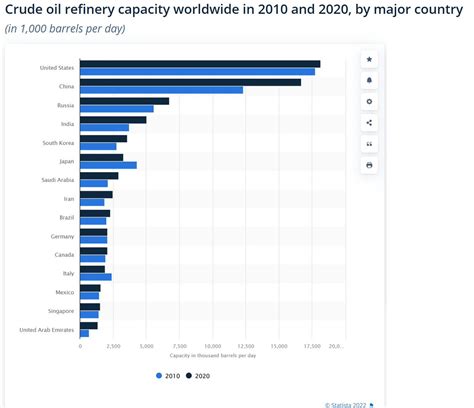The width and height of the screenshot is (474, 408).
Task: Click the Saudi Arabia axis label
Action: tap(58, 180)
